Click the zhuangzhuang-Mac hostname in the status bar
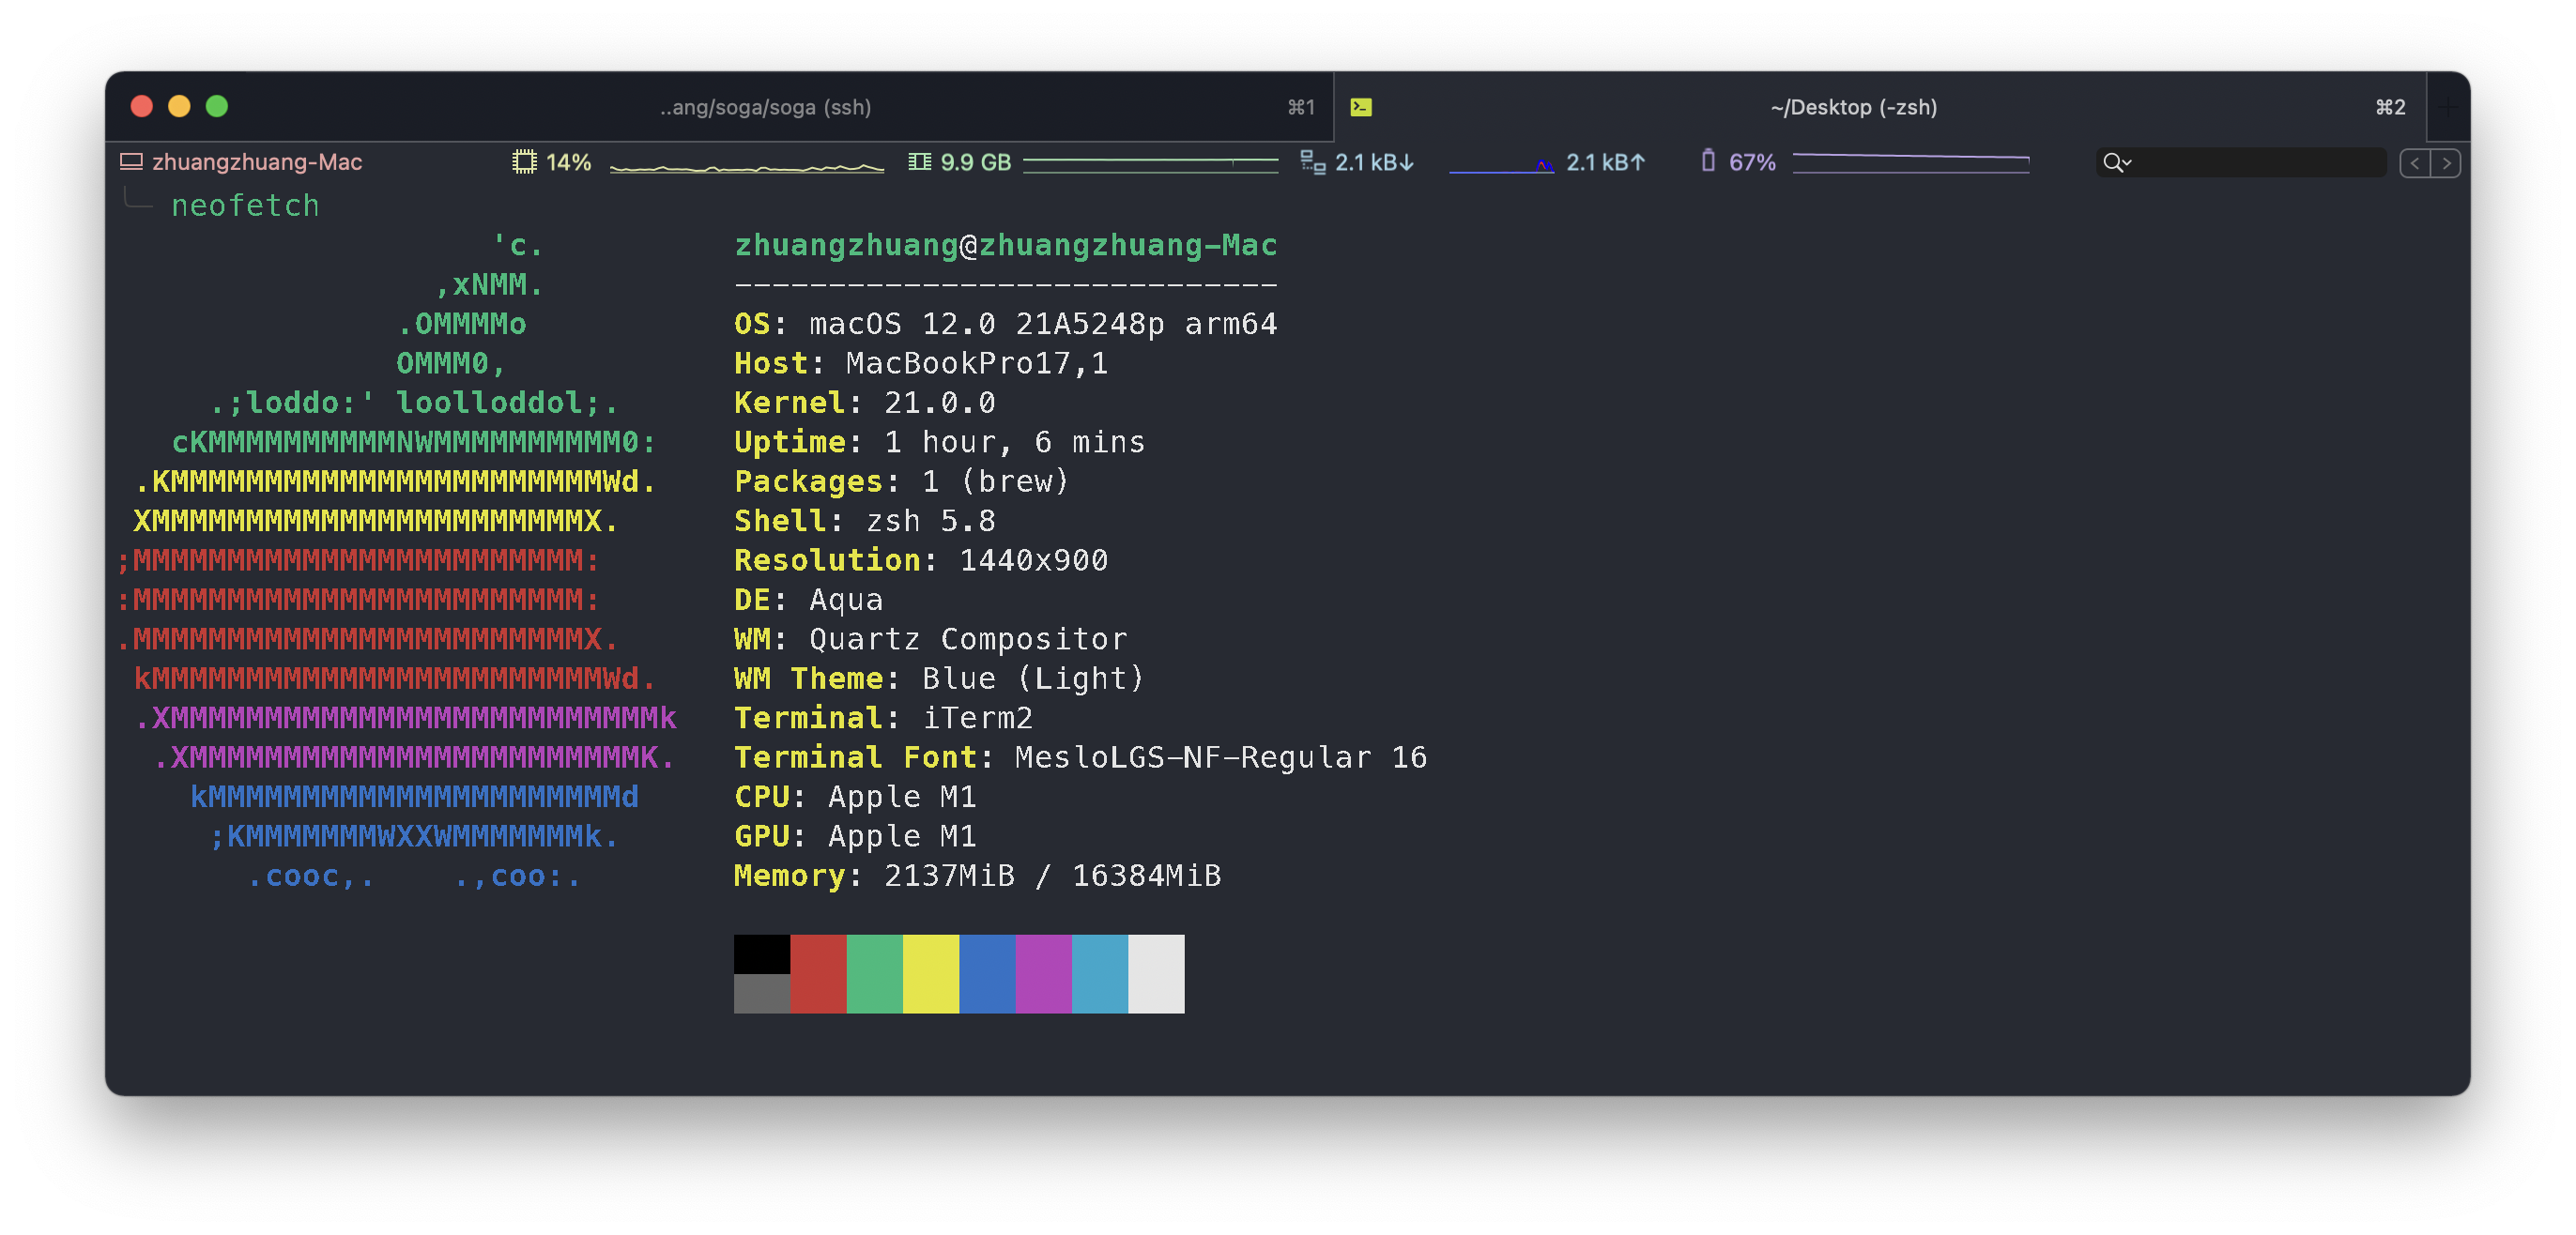The image size is (2576, 1235). click(257, 162)
